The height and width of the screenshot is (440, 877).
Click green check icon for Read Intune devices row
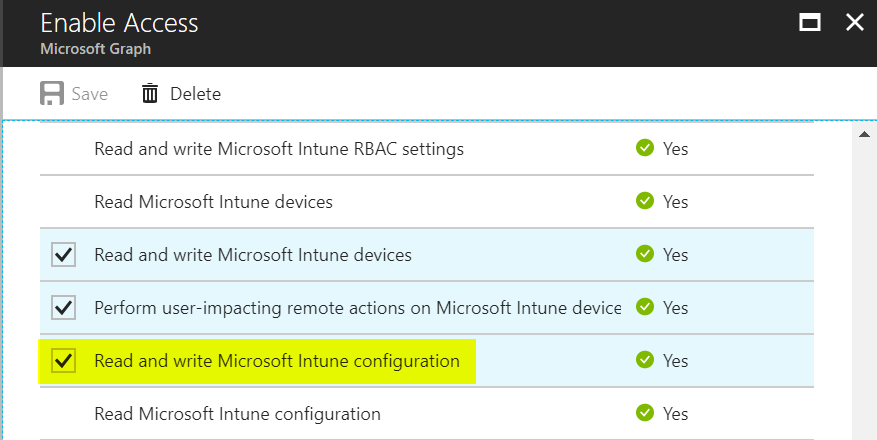pos(645,202)
